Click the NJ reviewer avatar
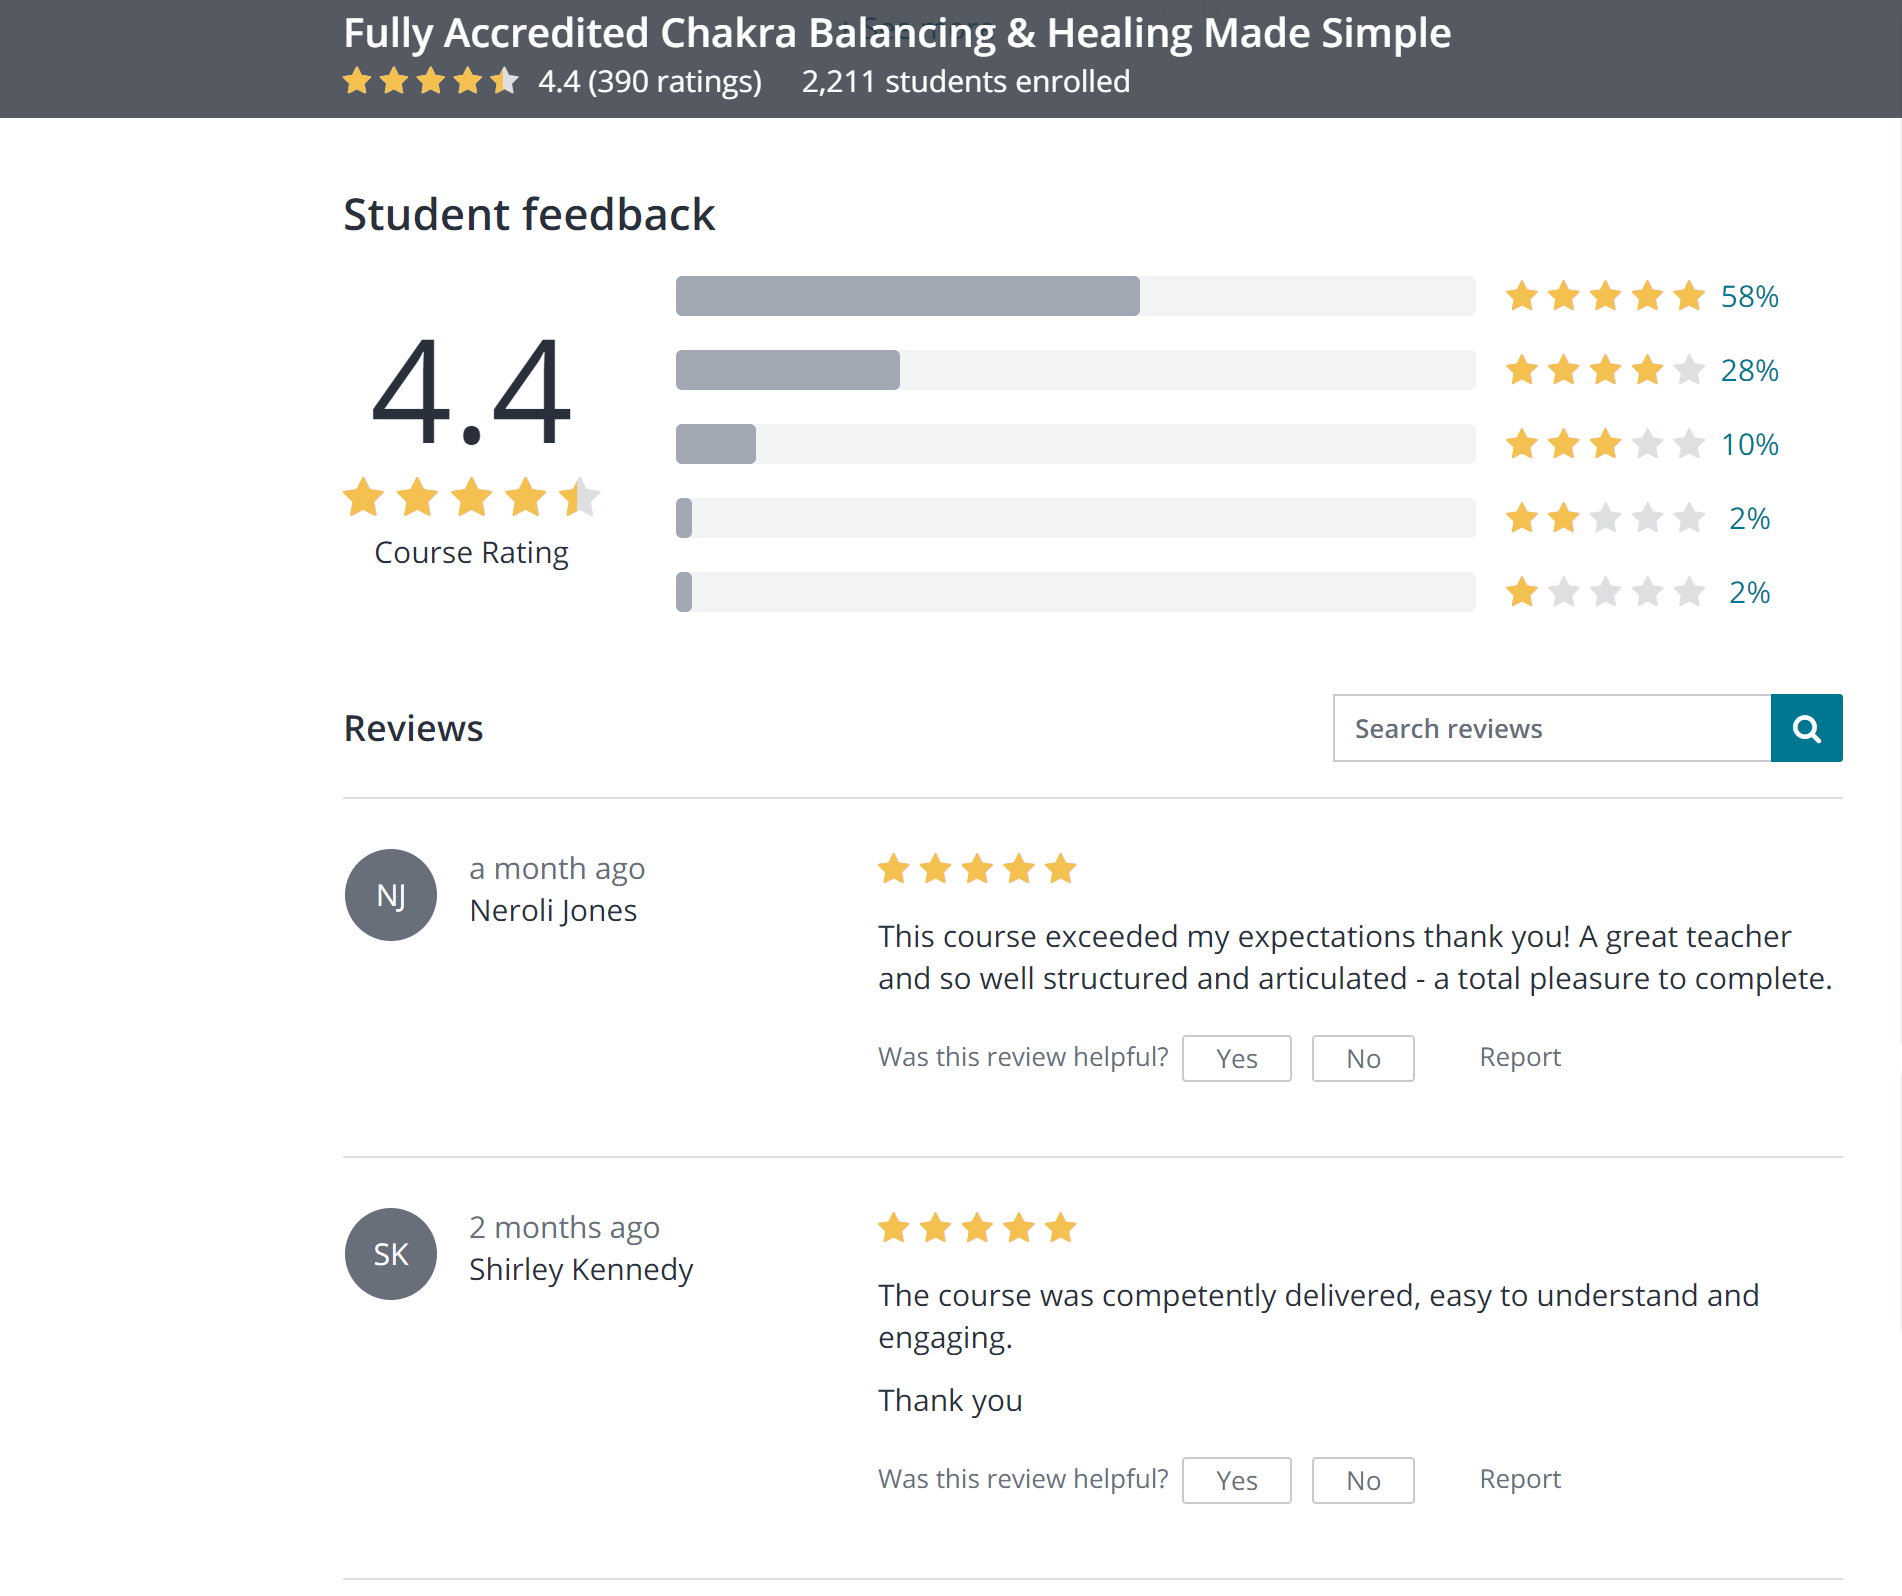 click(391, 895)
